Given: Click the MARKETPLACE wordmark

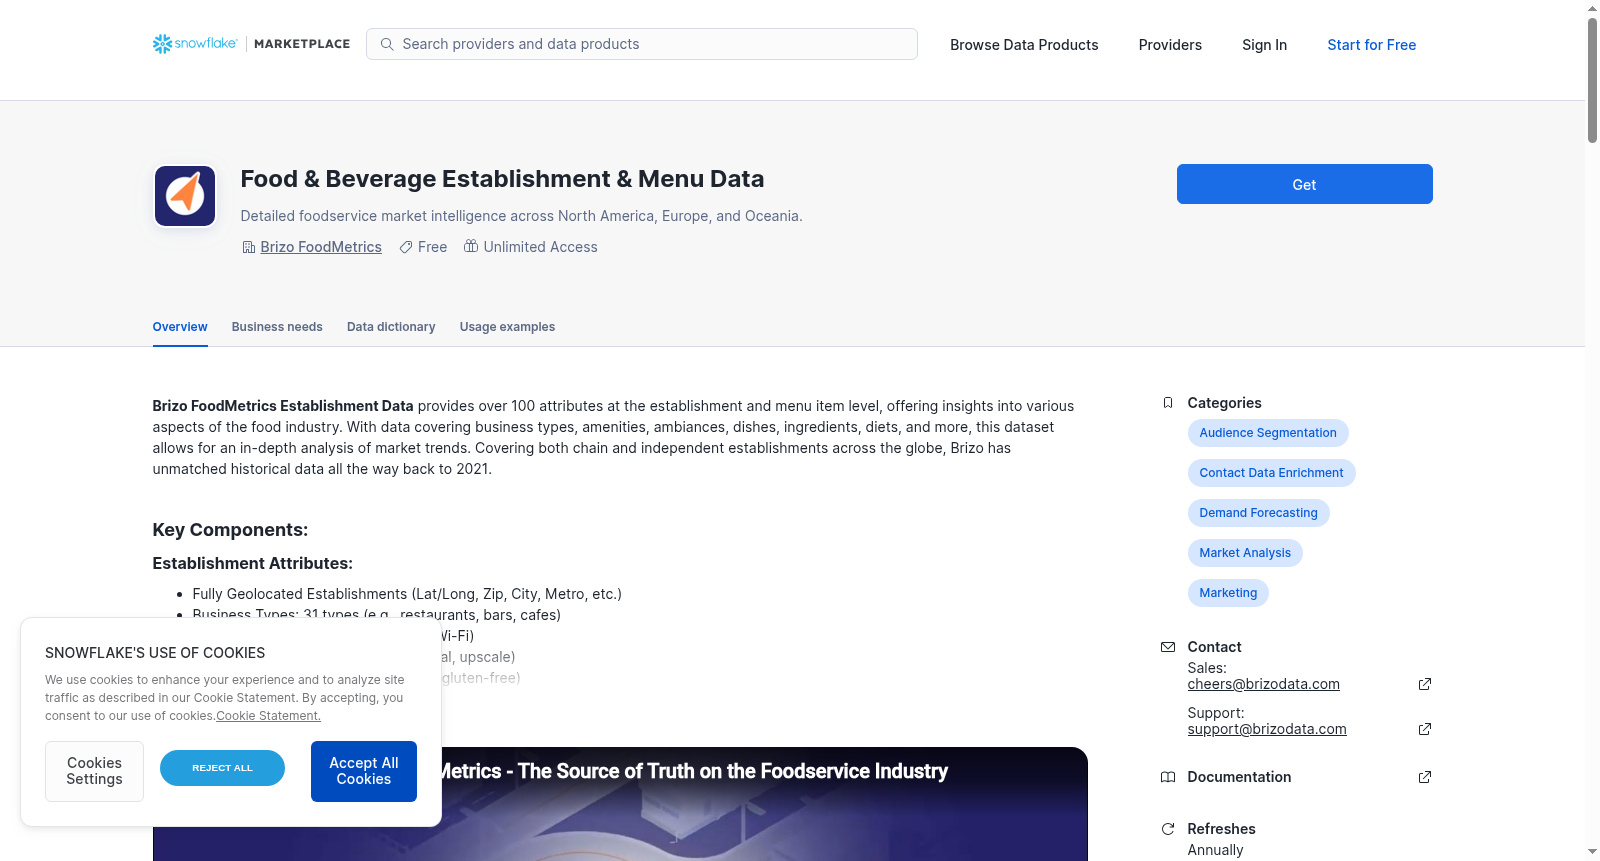Looking at the screenshot, I should pyautogui.click(x=302, y=44).
